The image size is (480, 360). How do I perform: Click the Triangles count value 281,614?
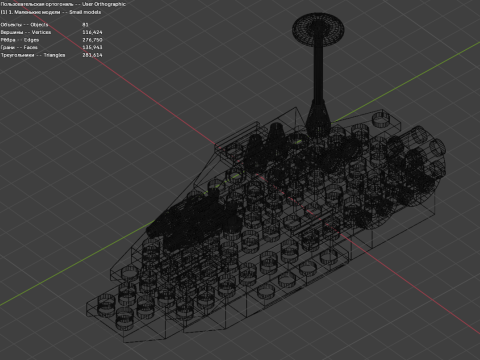92,55
